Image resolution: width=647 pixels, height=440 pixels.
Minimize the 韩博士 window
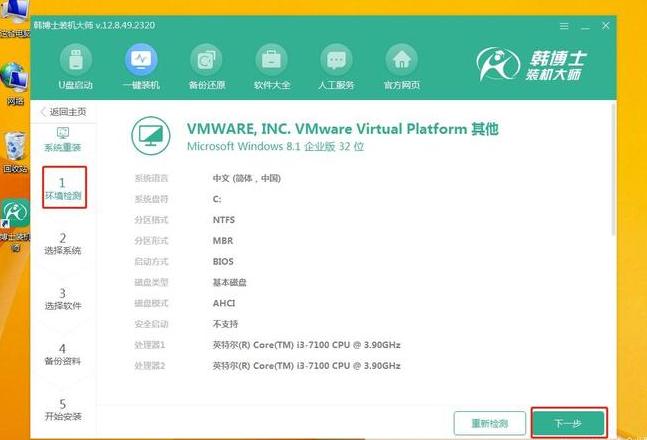[x=585, y=27]
